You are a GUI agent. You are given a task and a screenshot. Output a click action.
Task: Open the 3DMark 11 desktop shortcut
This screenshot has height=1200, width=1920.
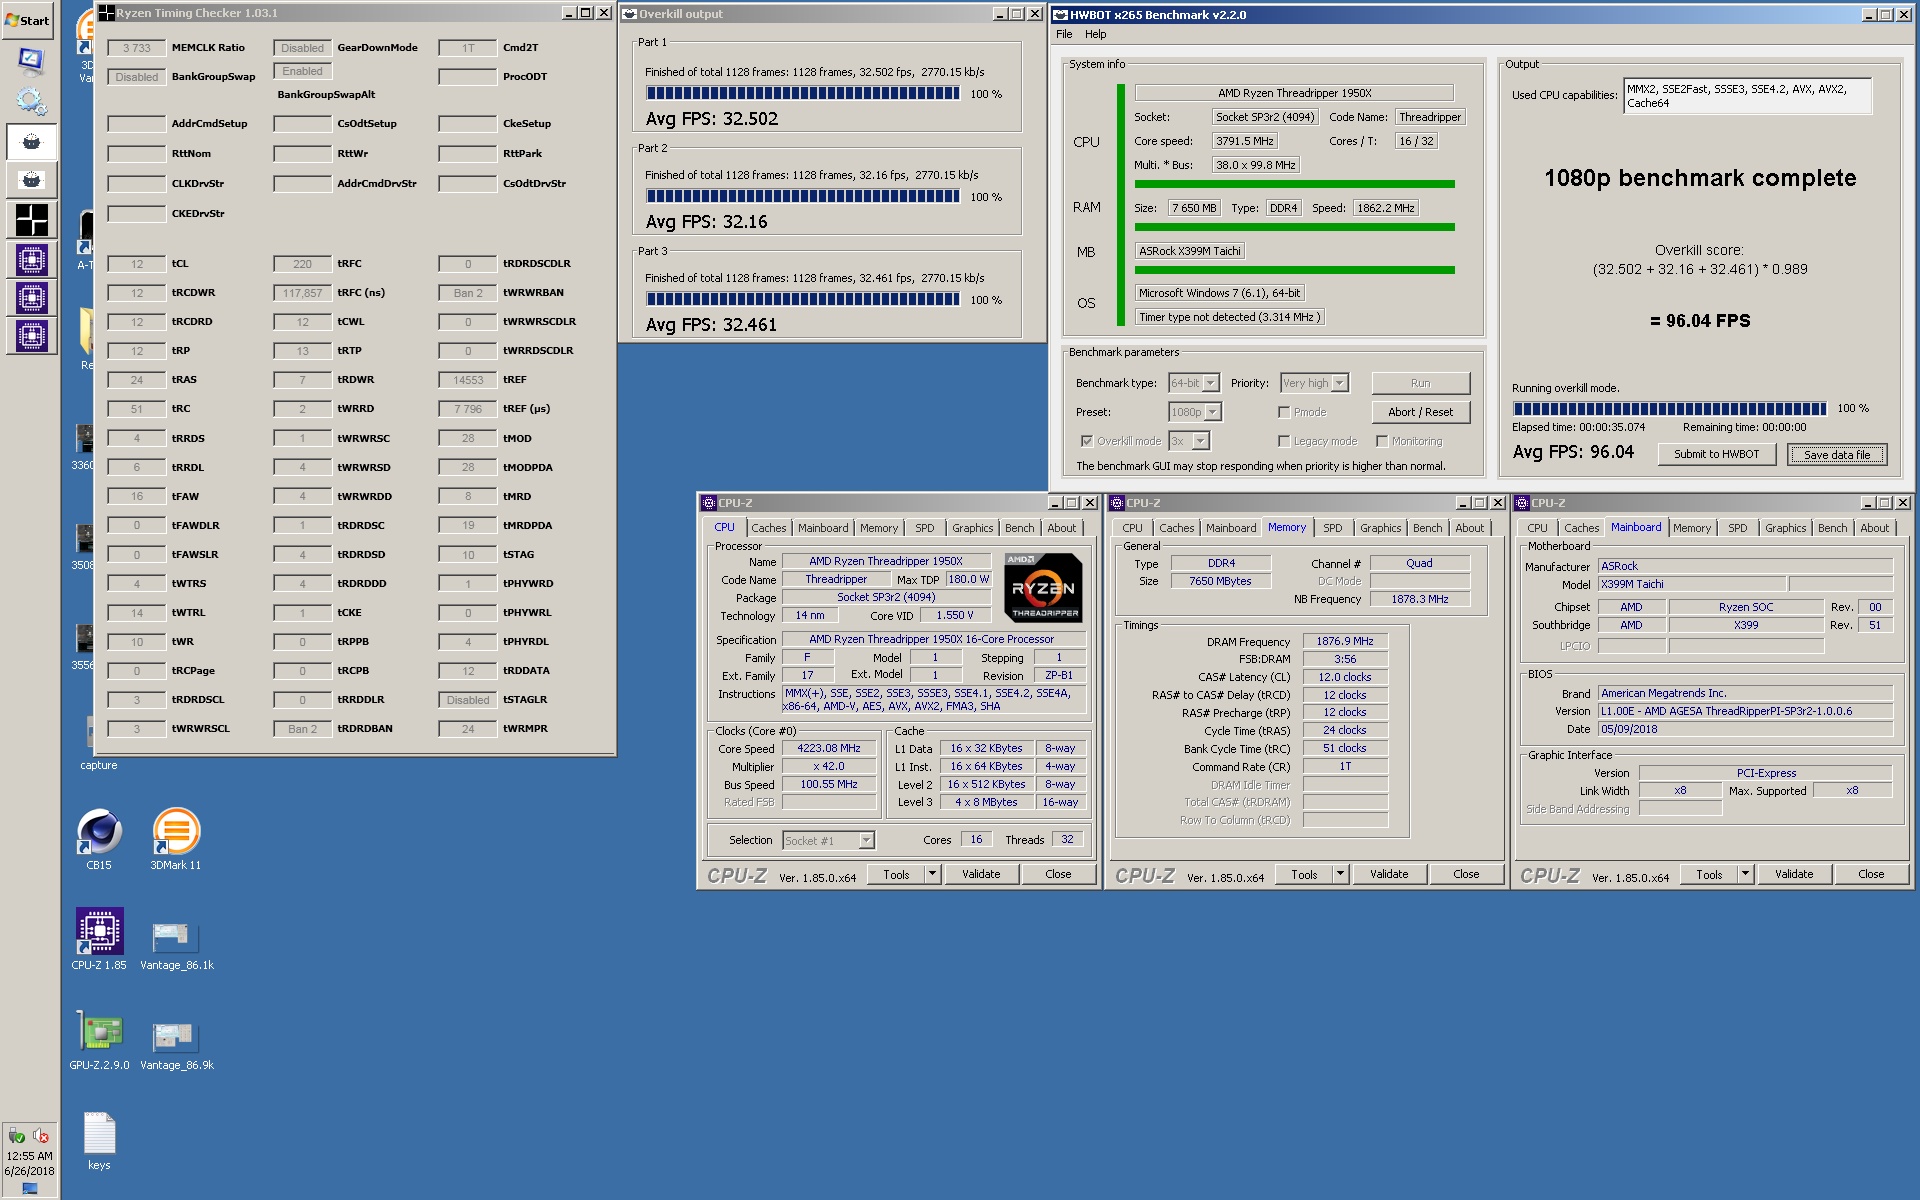click(176, 840)
